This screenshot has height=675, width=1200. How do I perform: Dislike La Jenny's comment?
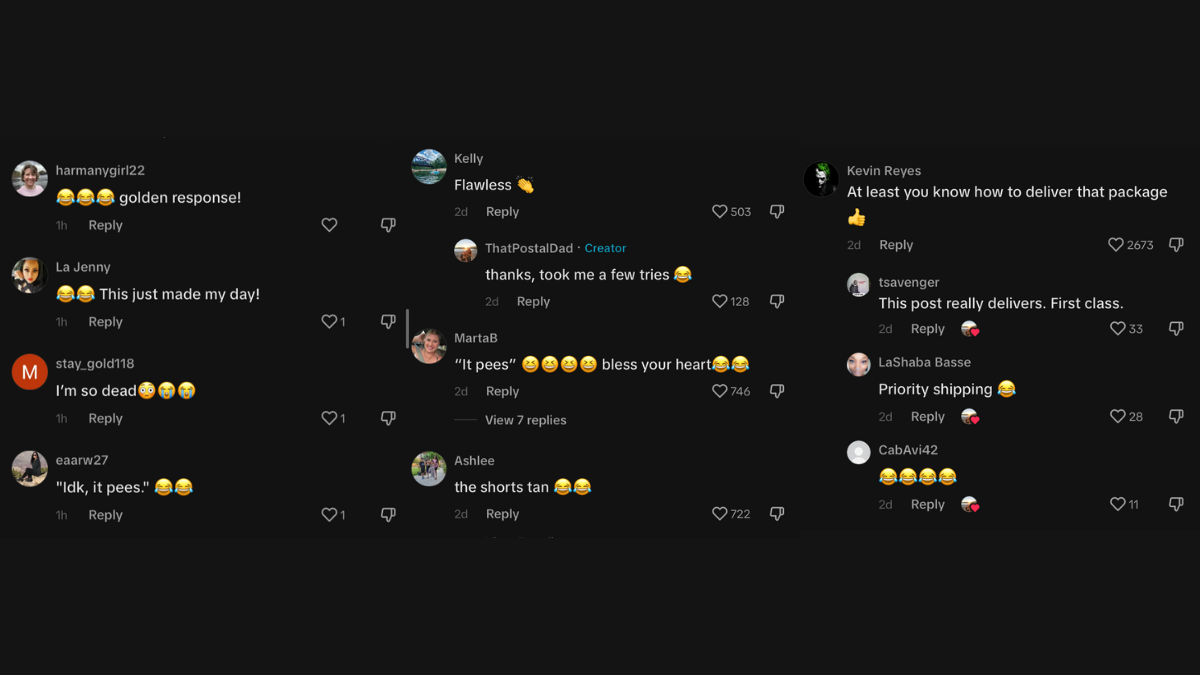pos(388,322)
